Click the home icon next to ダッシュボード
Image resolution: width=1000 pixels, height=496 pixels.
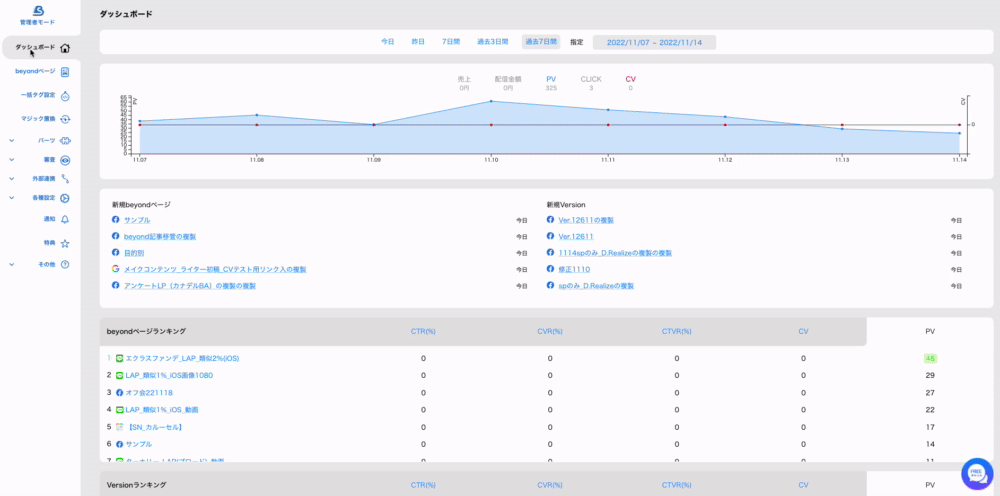tap(65, 48)
